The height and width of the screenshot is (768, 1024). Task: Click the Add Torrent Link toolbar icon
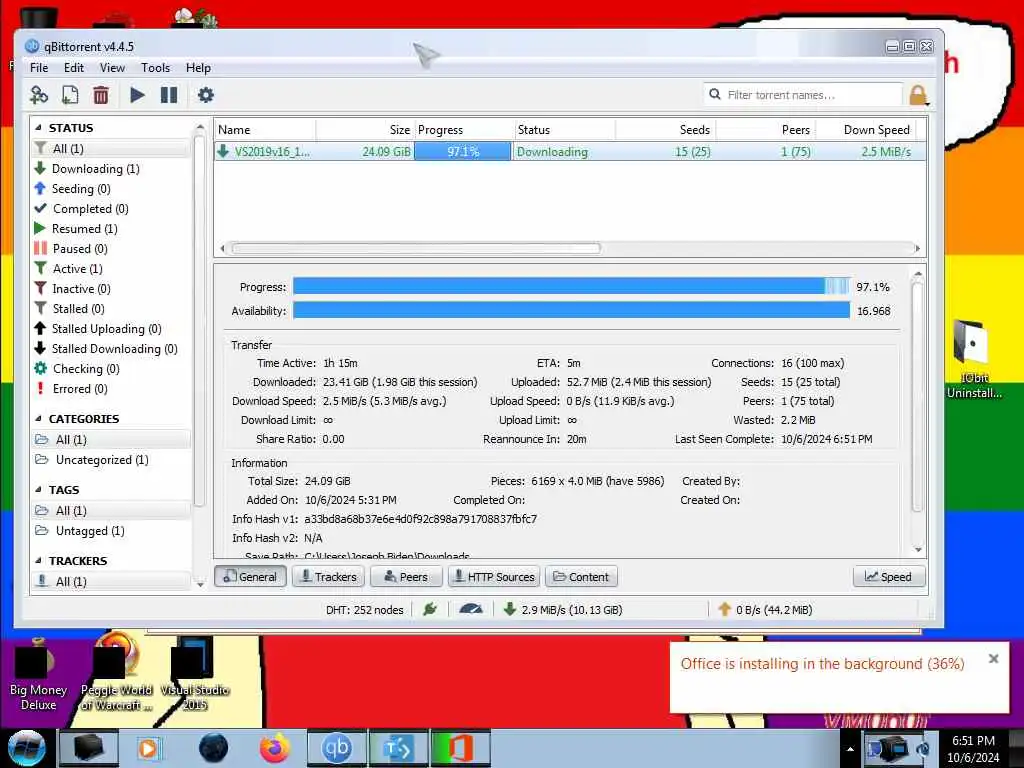pyautogui.click(x=39, y=95)
